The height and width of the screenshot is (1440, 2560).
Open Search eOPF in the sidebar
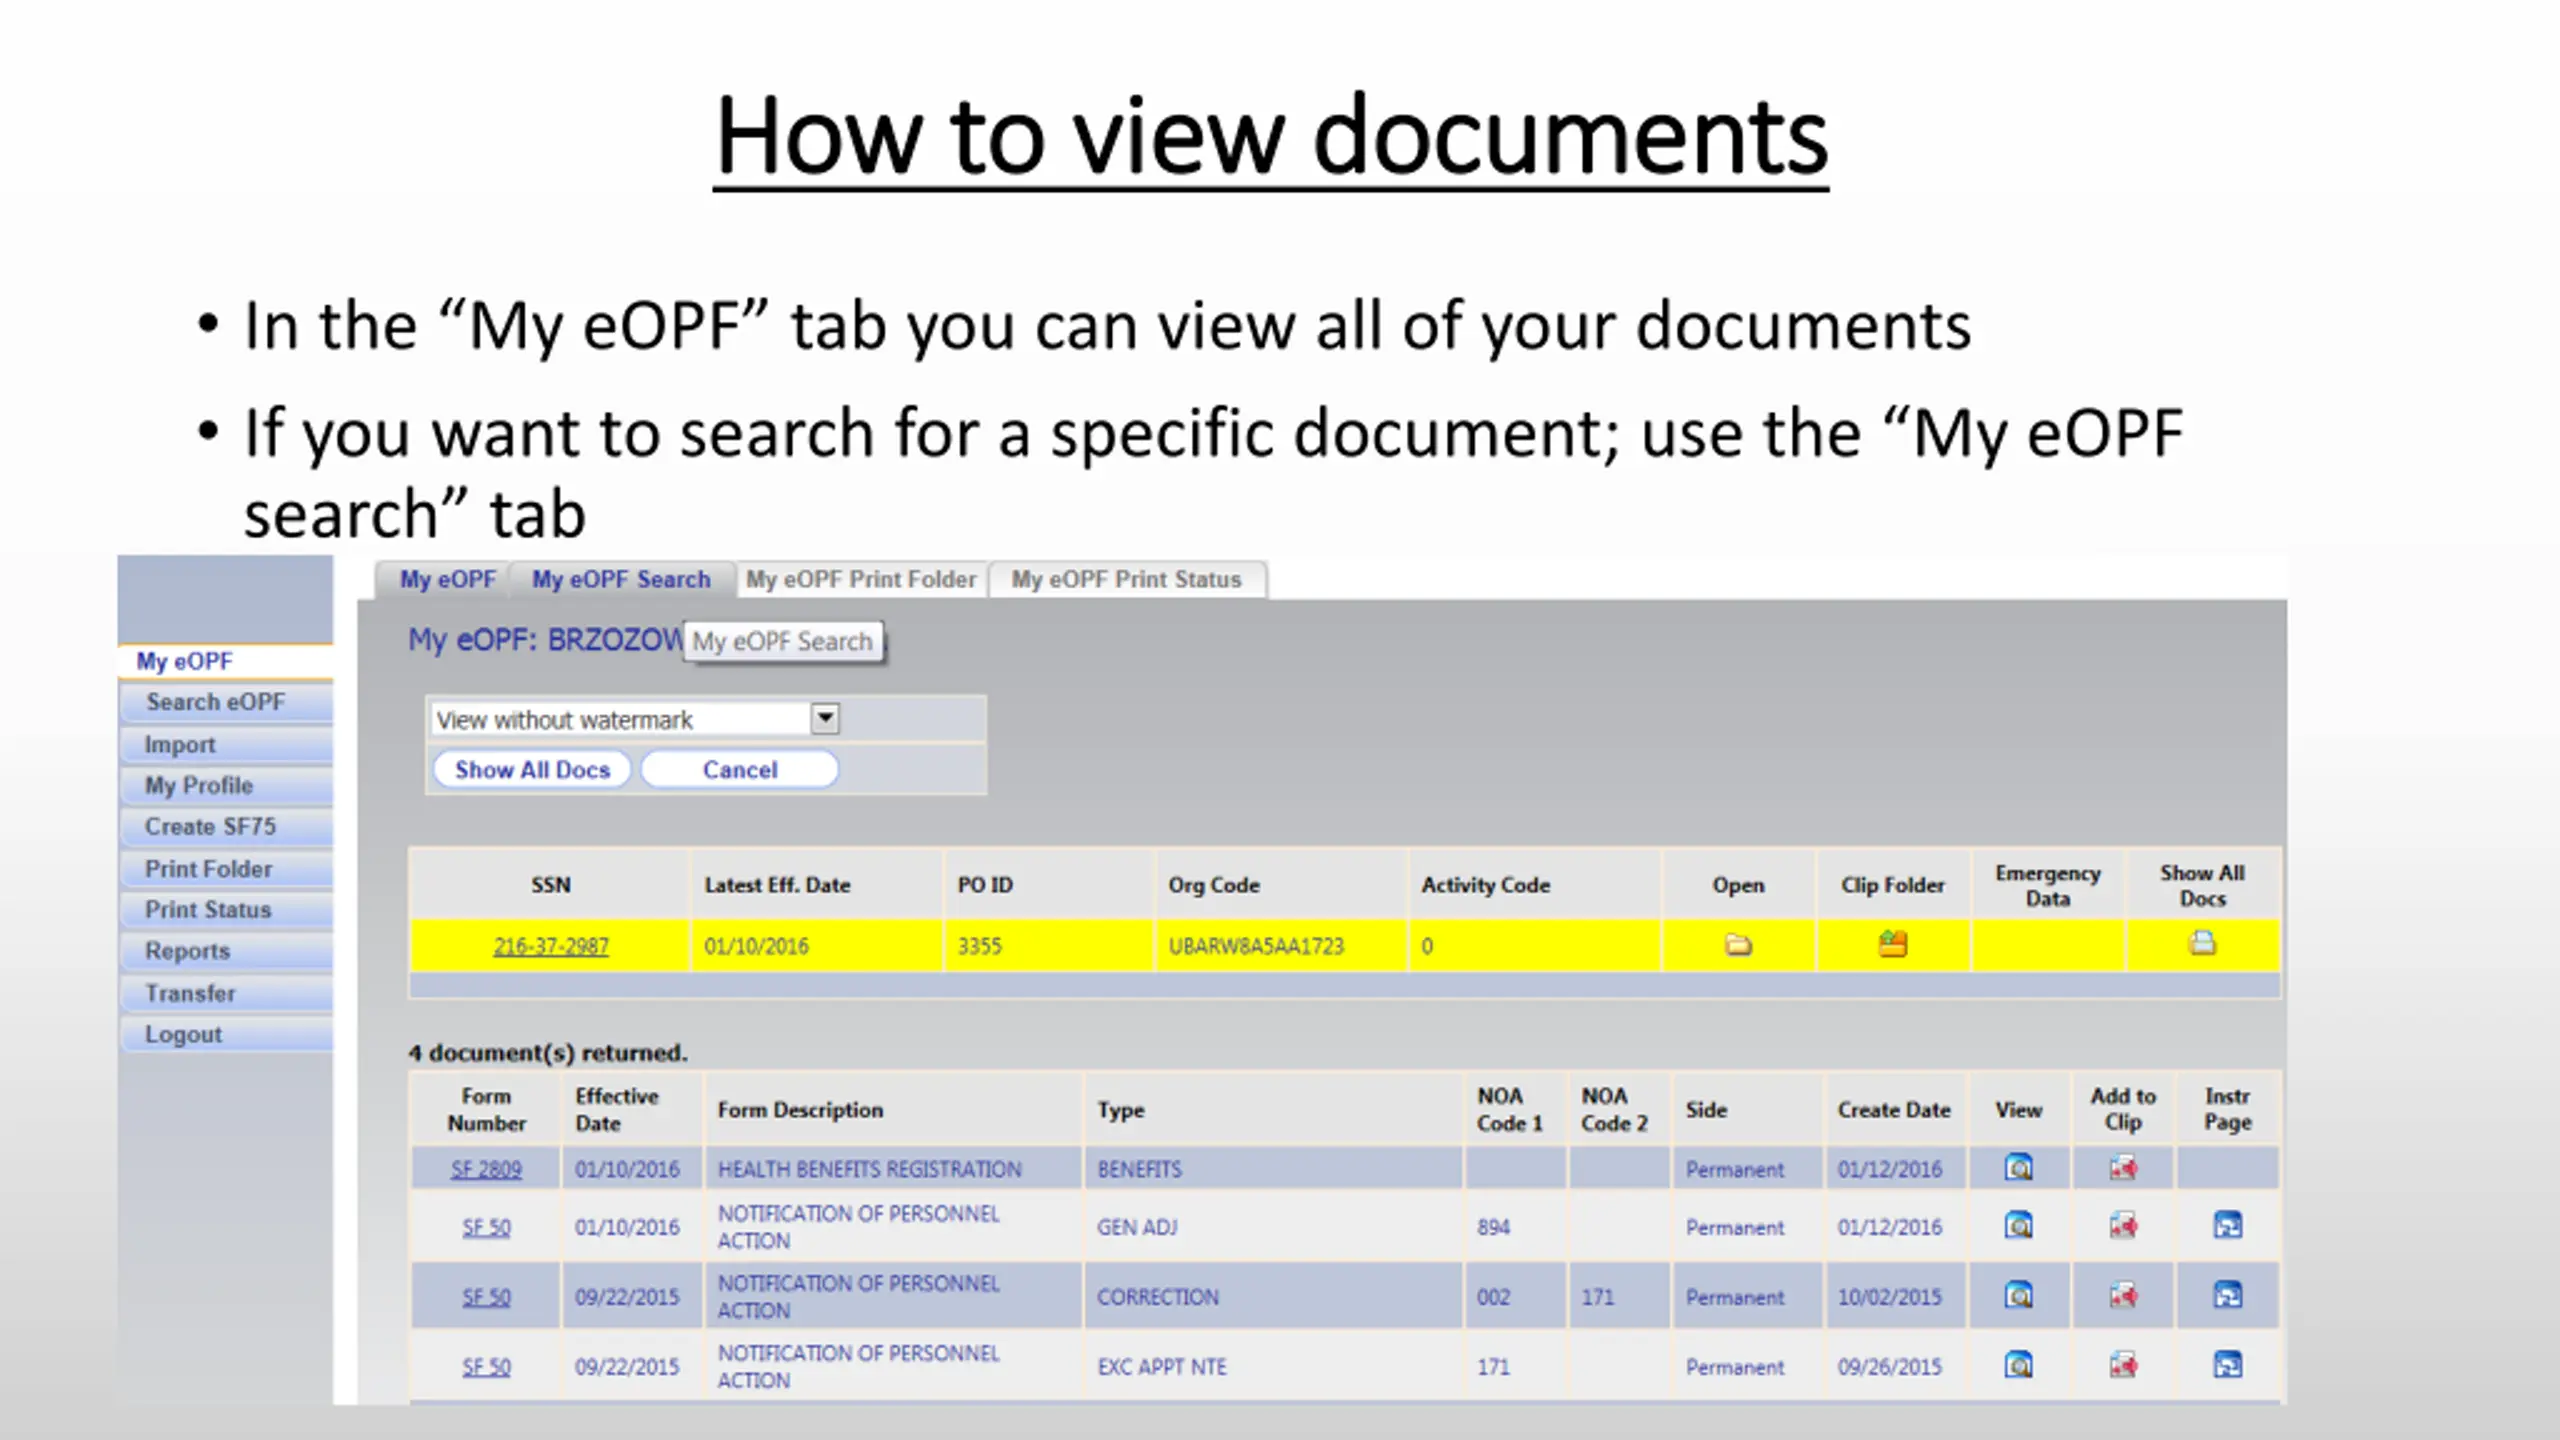click(x=225, y=702)
